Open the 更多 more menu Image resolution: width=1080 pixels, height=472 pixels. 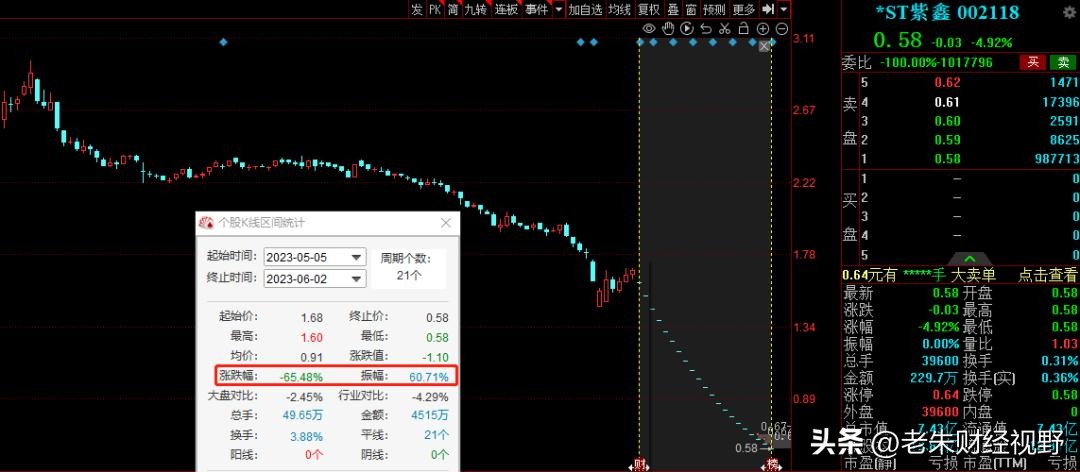(745, 9)
